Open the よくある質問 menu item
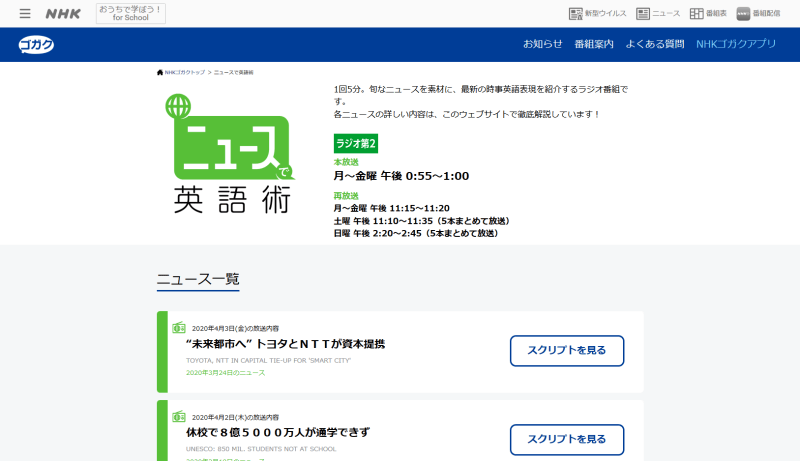This screenshot has height=461, width=800. click(x=655, y=44)
